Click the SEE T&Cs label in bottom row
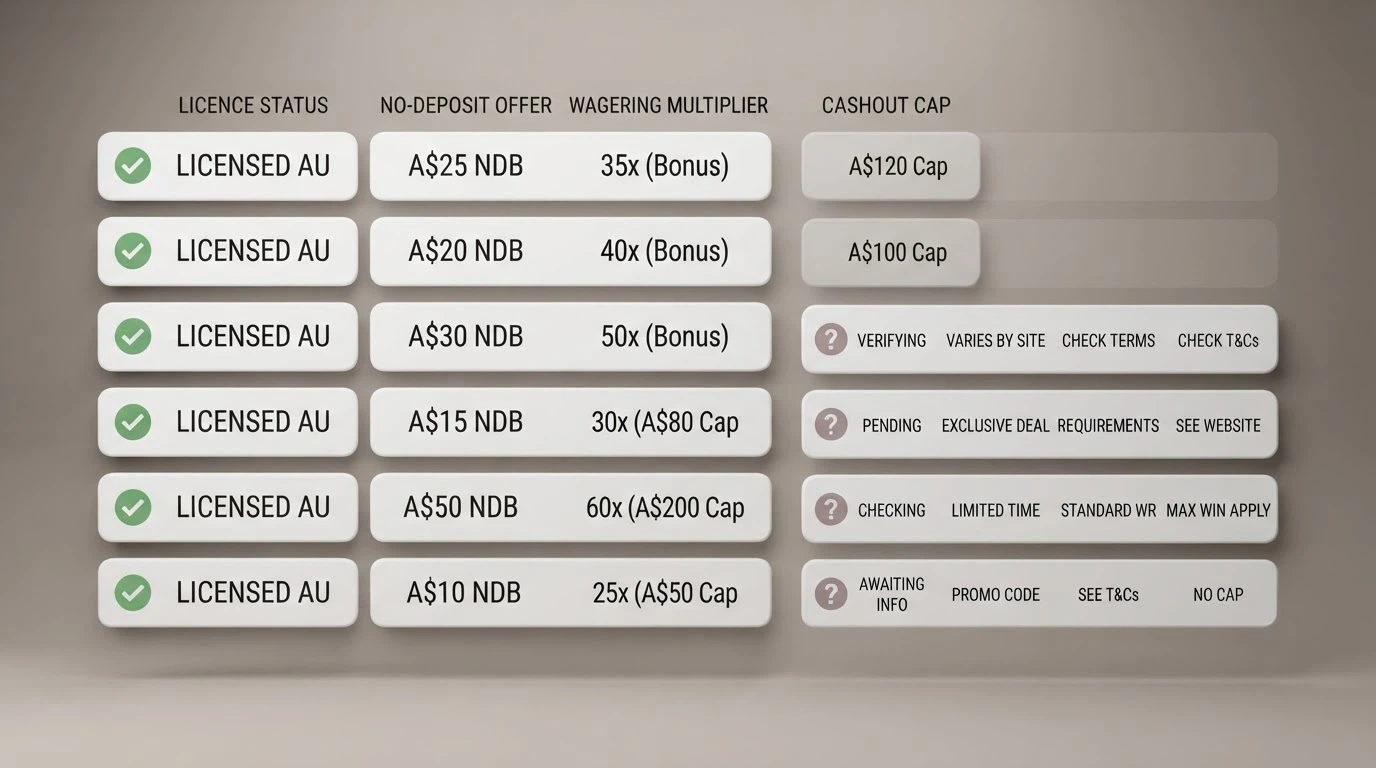The width and height of the screenshot is (1376, 768). 1108,595
